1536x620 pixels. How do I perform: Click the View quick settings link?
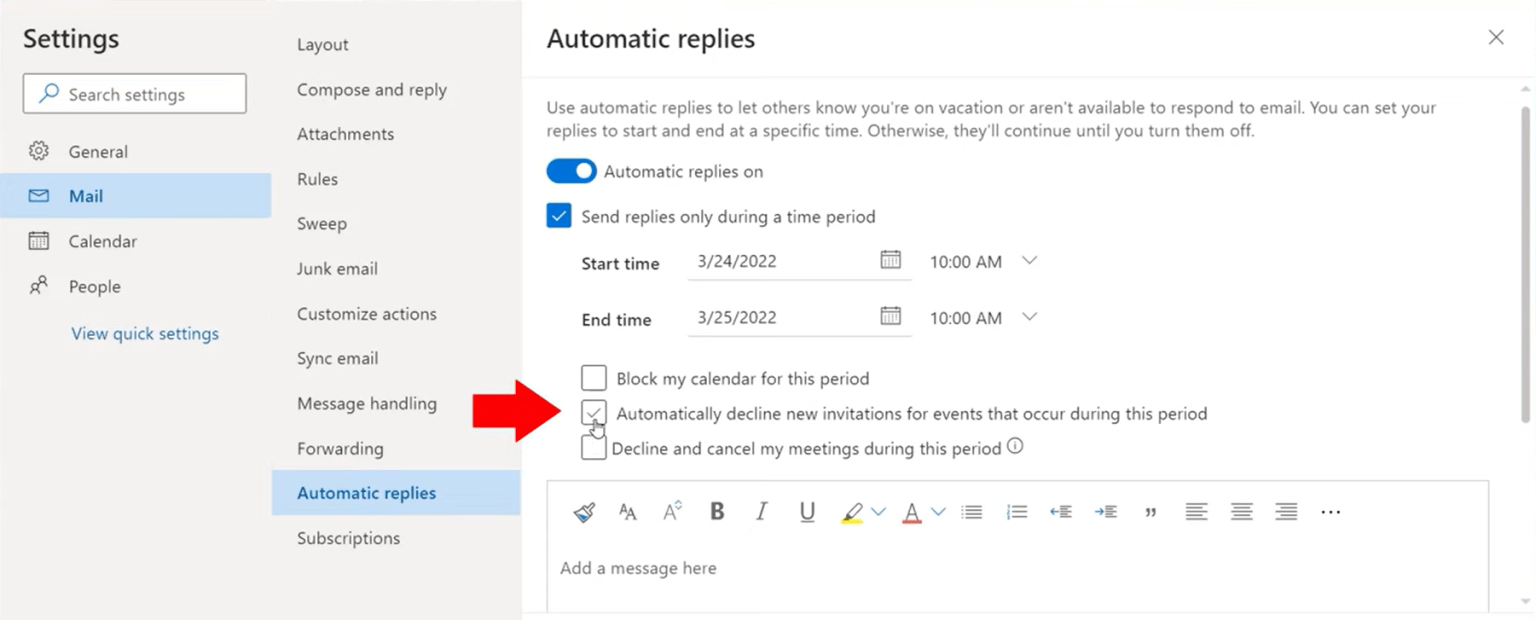(144, 333)
